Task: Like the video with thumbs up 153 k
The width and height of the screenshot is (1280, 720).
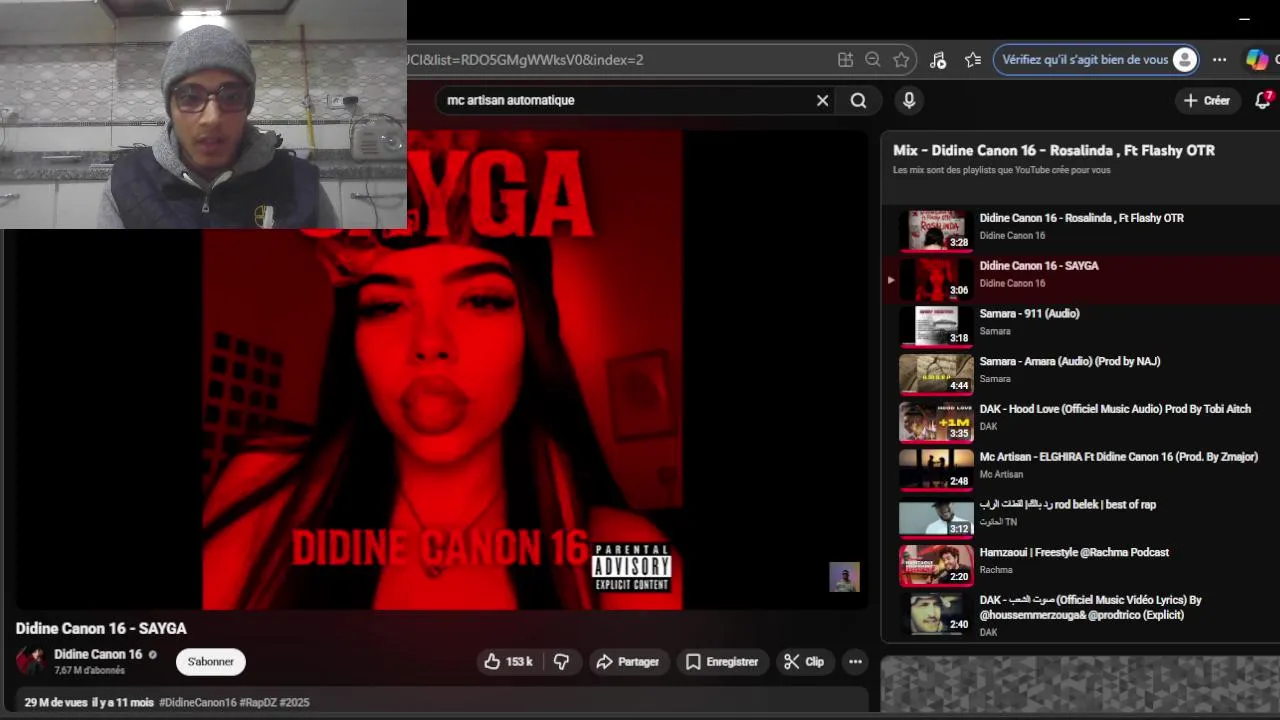Action: coord(509,662)
